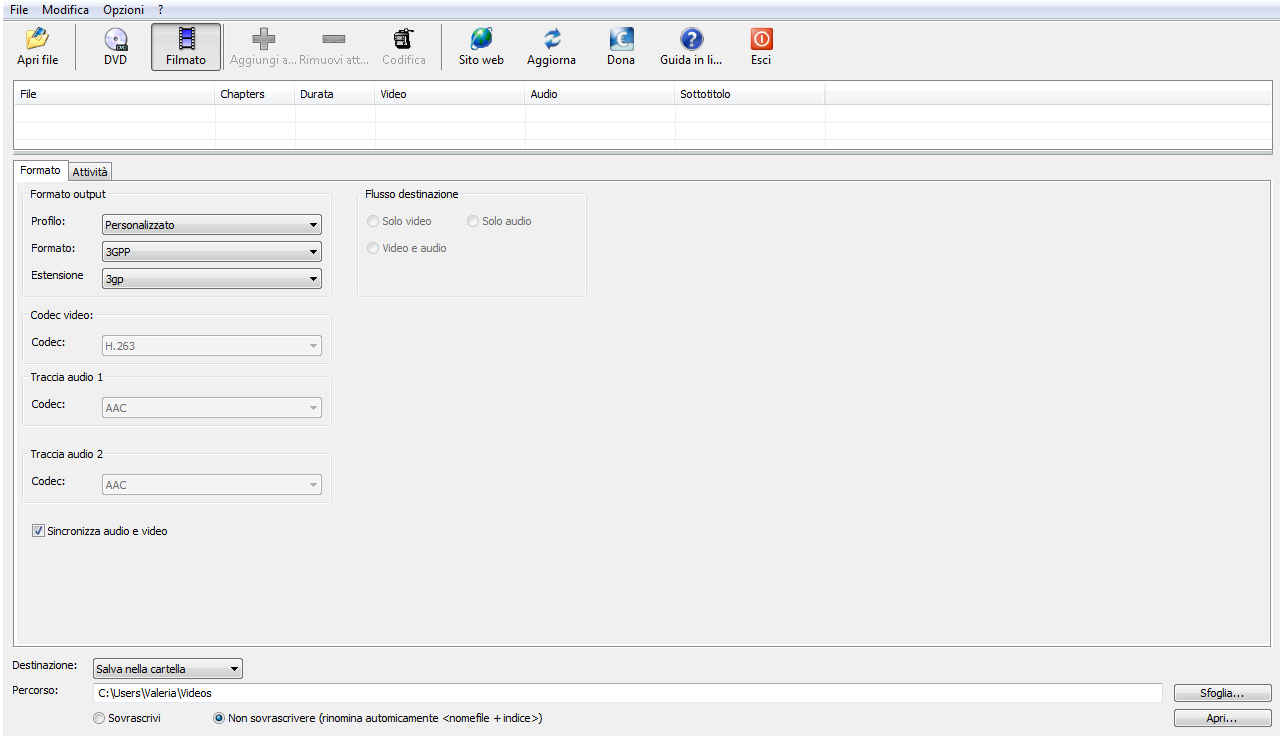Image resolution: width=1280 pixels, height=736 pixels.
Task: Select the DVD disc icon
Action: (x=116, y=39)
